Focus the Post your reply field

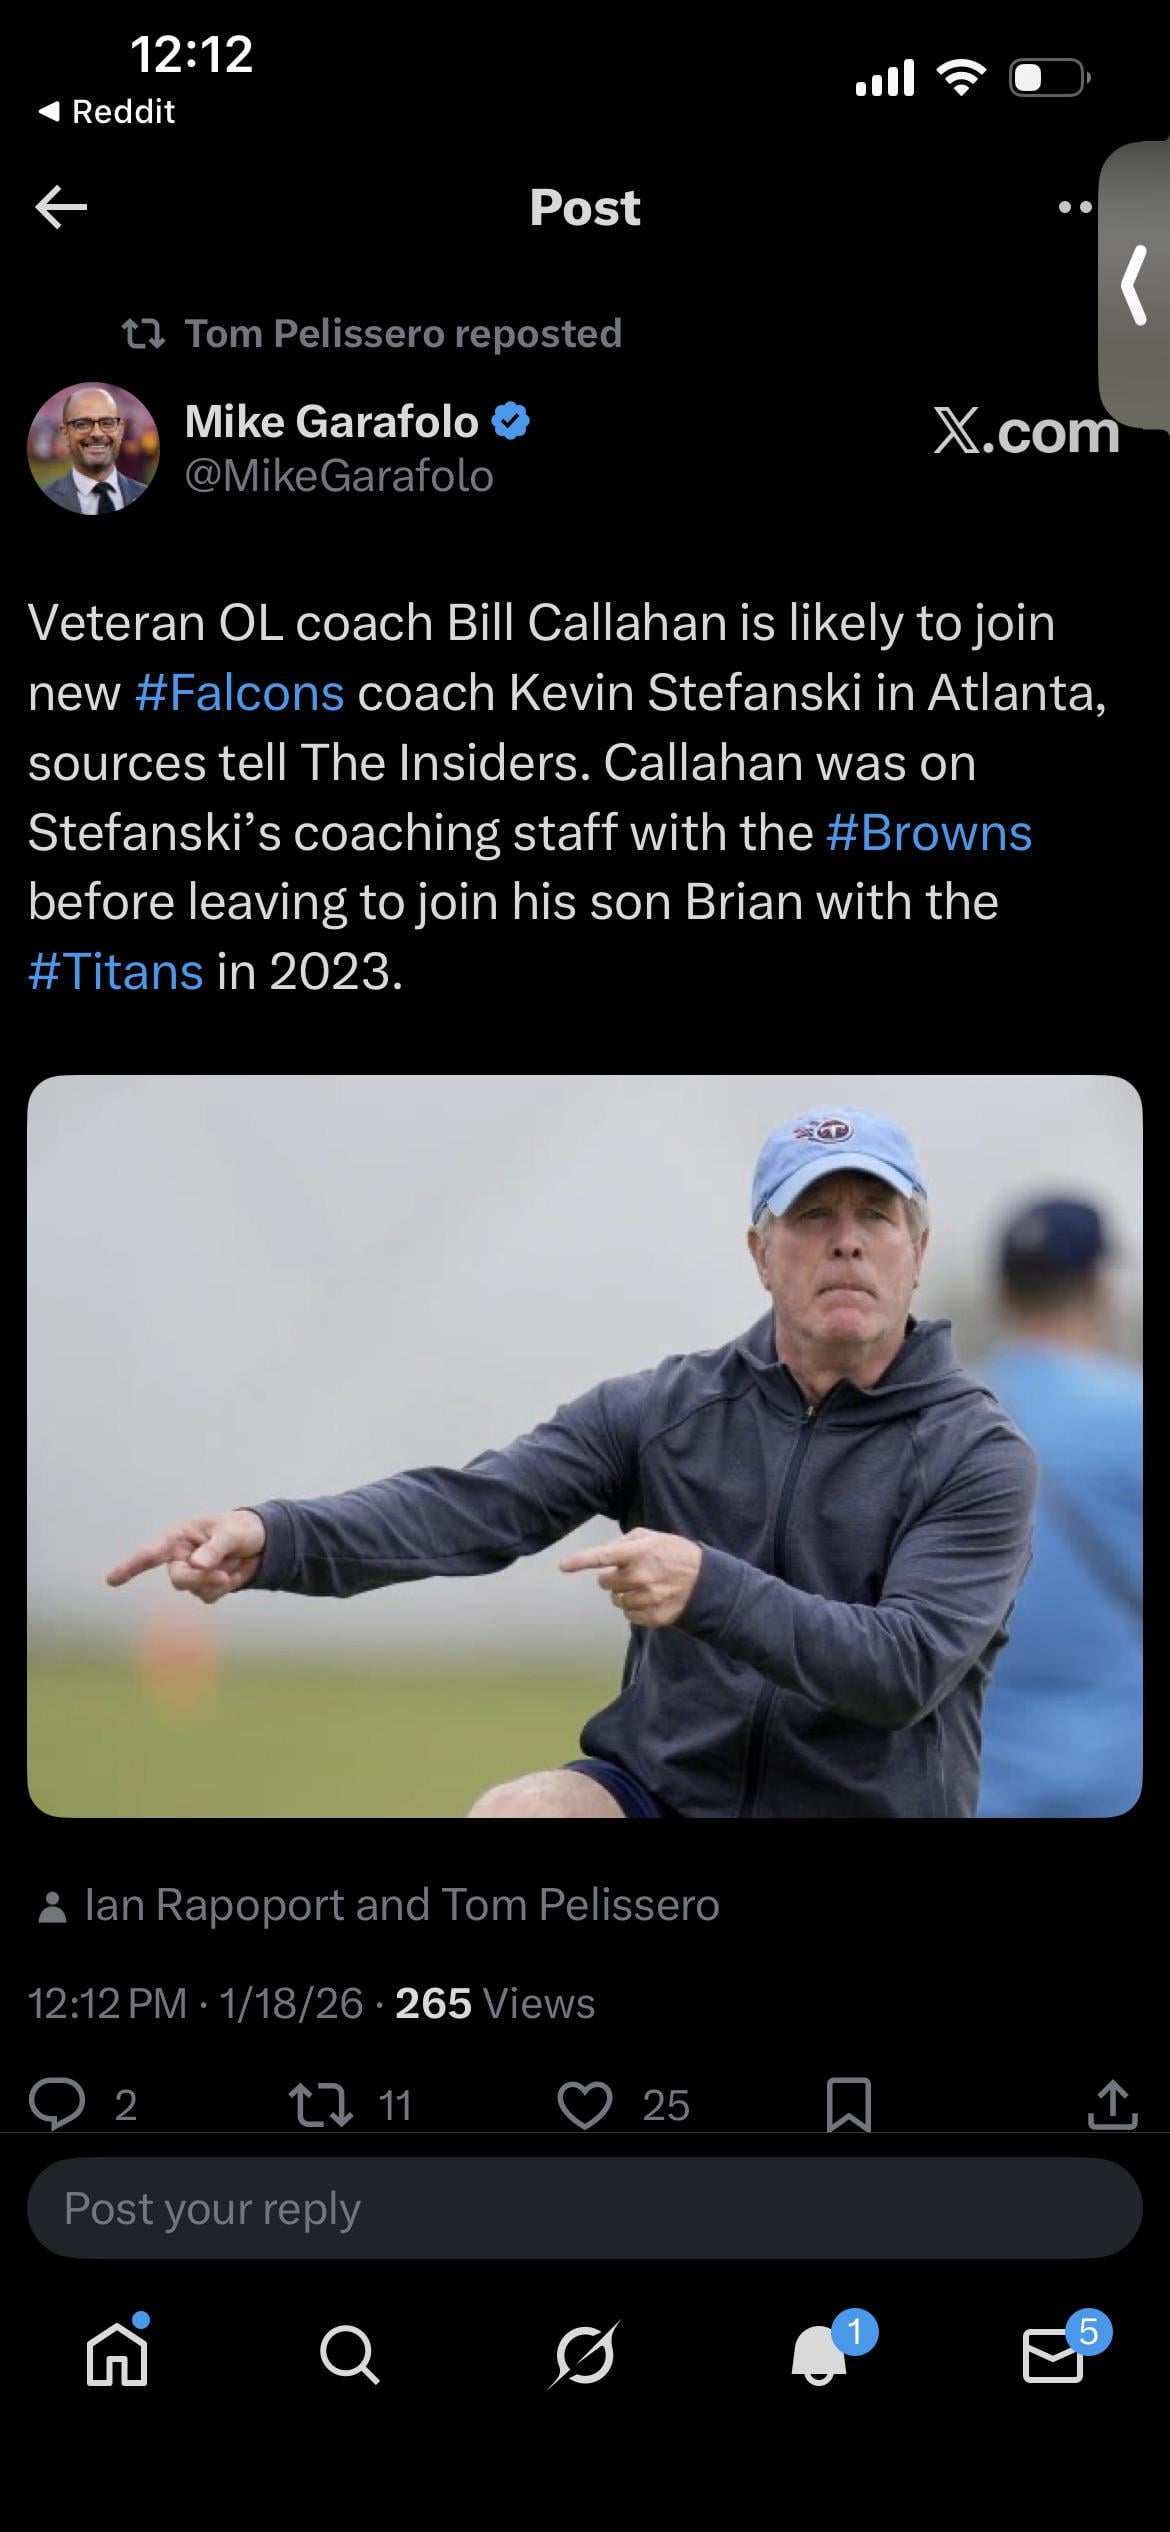pos(584,2208)
